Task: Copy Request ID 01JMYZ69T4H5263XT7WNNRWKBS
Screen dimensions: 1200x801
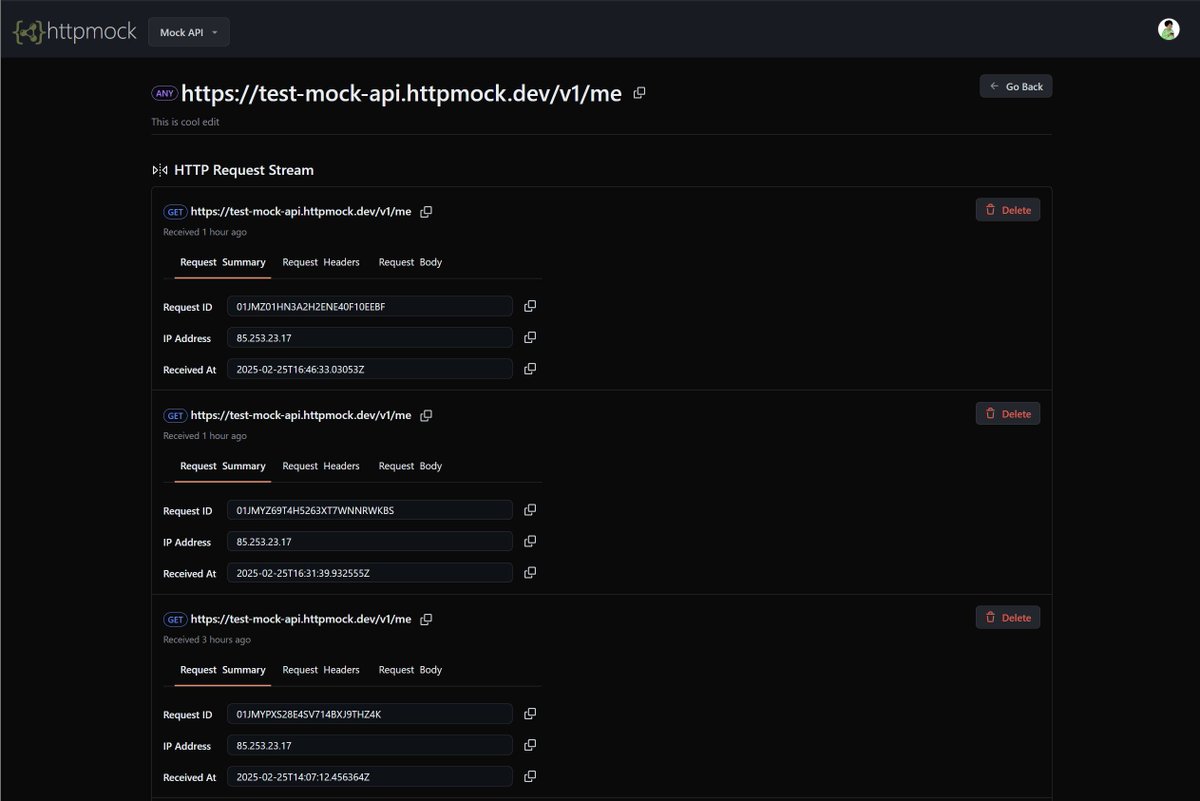Action: tap(530, 510)
